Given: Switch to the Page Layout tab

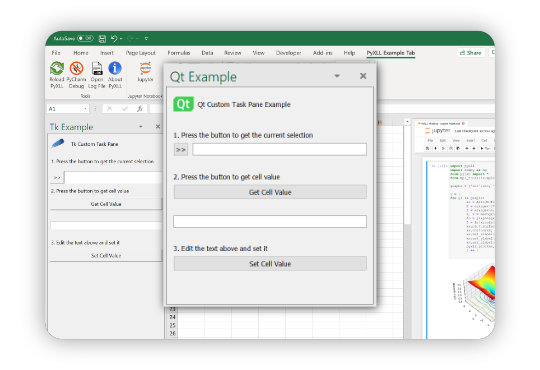Looking at the screenshot, I should (x=141, y=53).
